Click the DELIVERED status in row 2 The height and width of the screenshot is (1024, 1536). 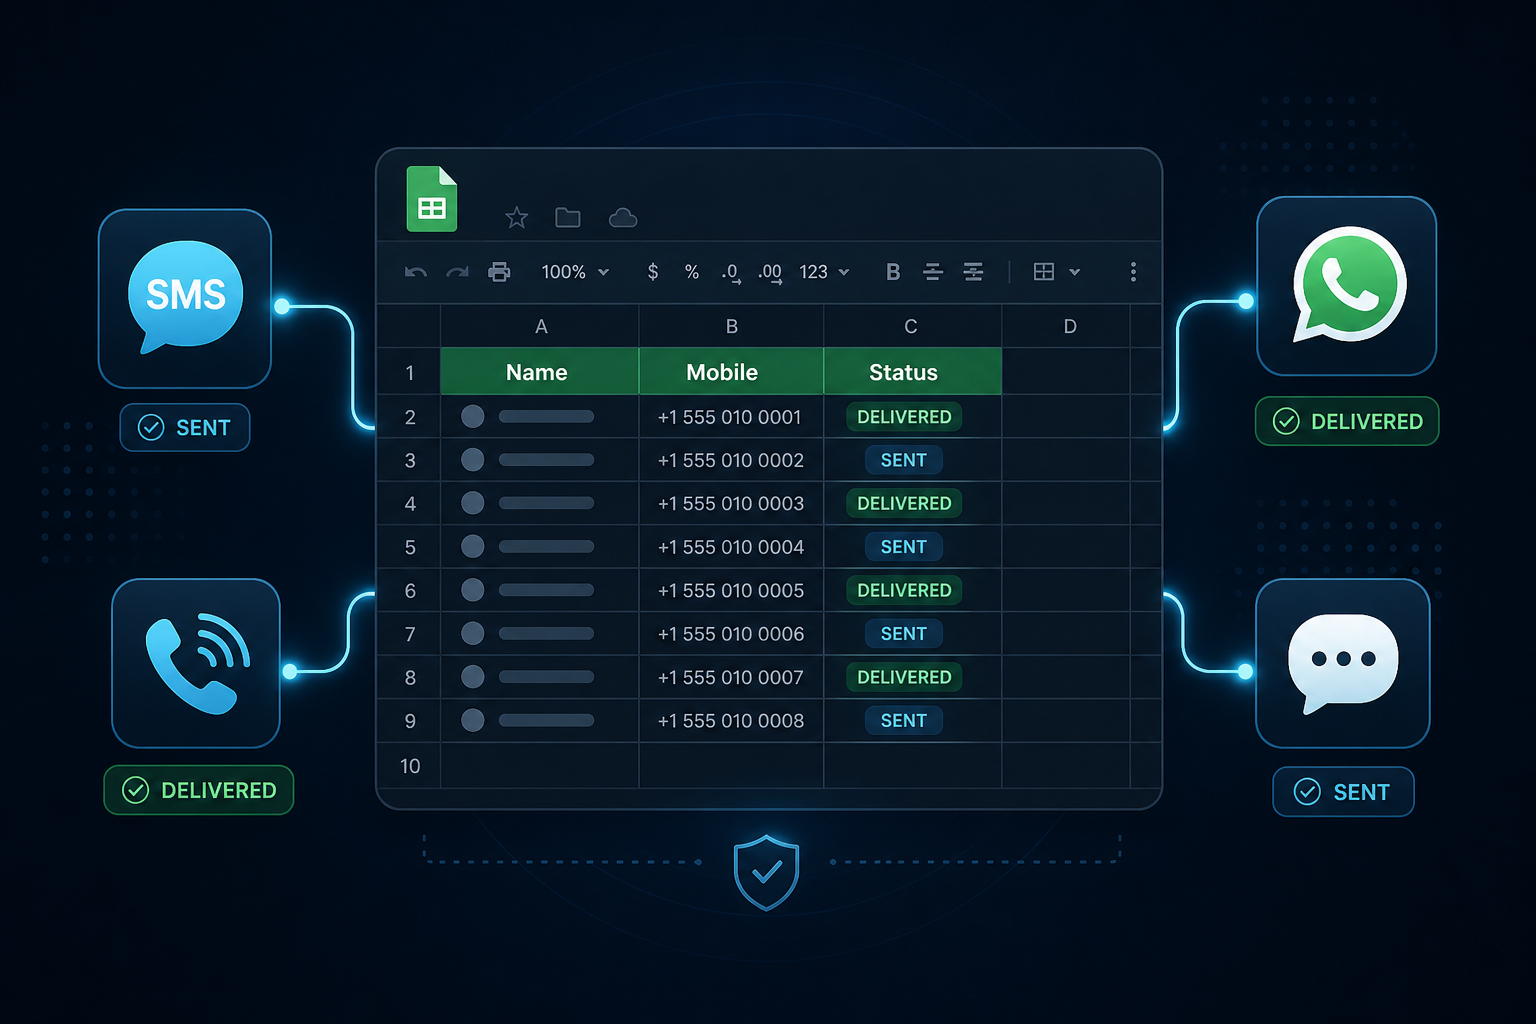(x=904, y=417)
